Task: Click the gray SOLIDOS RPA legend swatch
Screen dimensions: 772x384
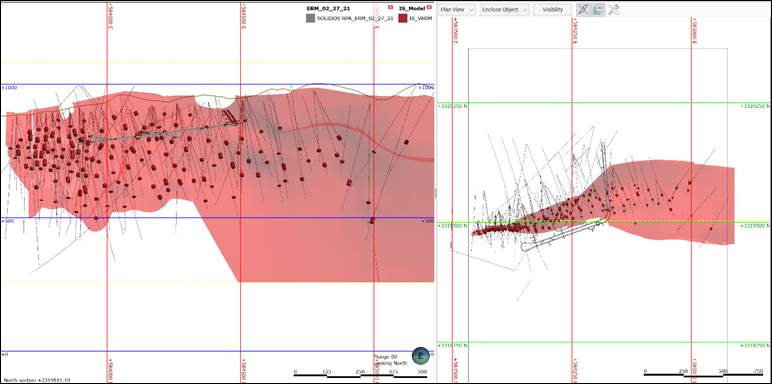Action: [x=310, y=18]
